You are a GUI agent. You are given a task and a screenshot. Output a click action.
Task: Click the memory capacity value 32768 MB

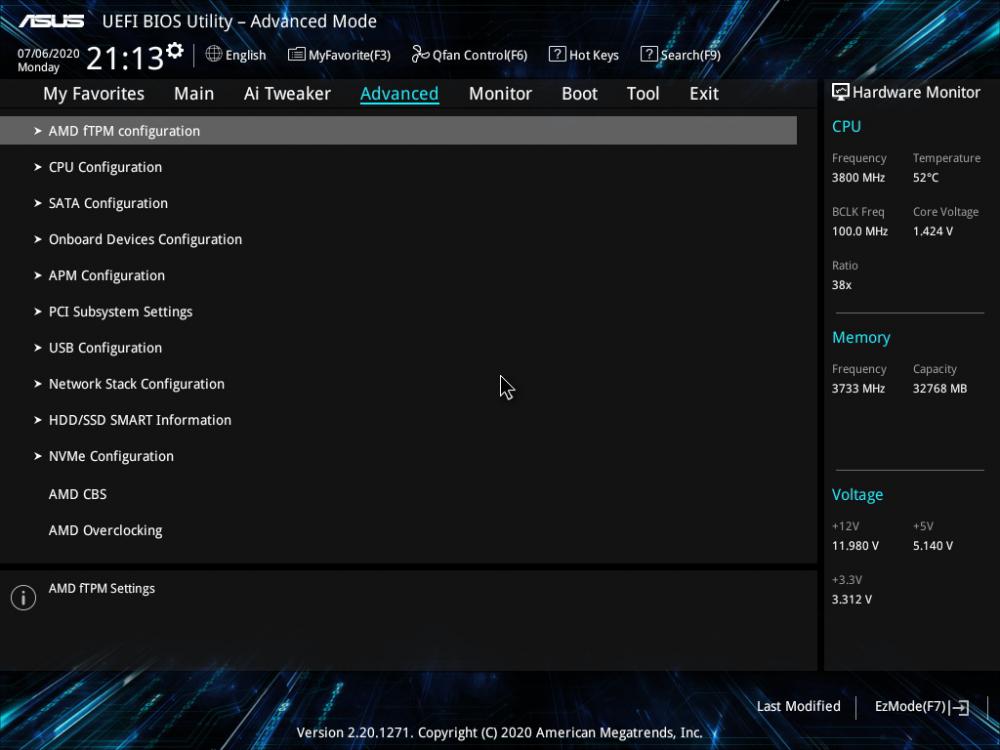pyautogui.click(x=939, y=388)
